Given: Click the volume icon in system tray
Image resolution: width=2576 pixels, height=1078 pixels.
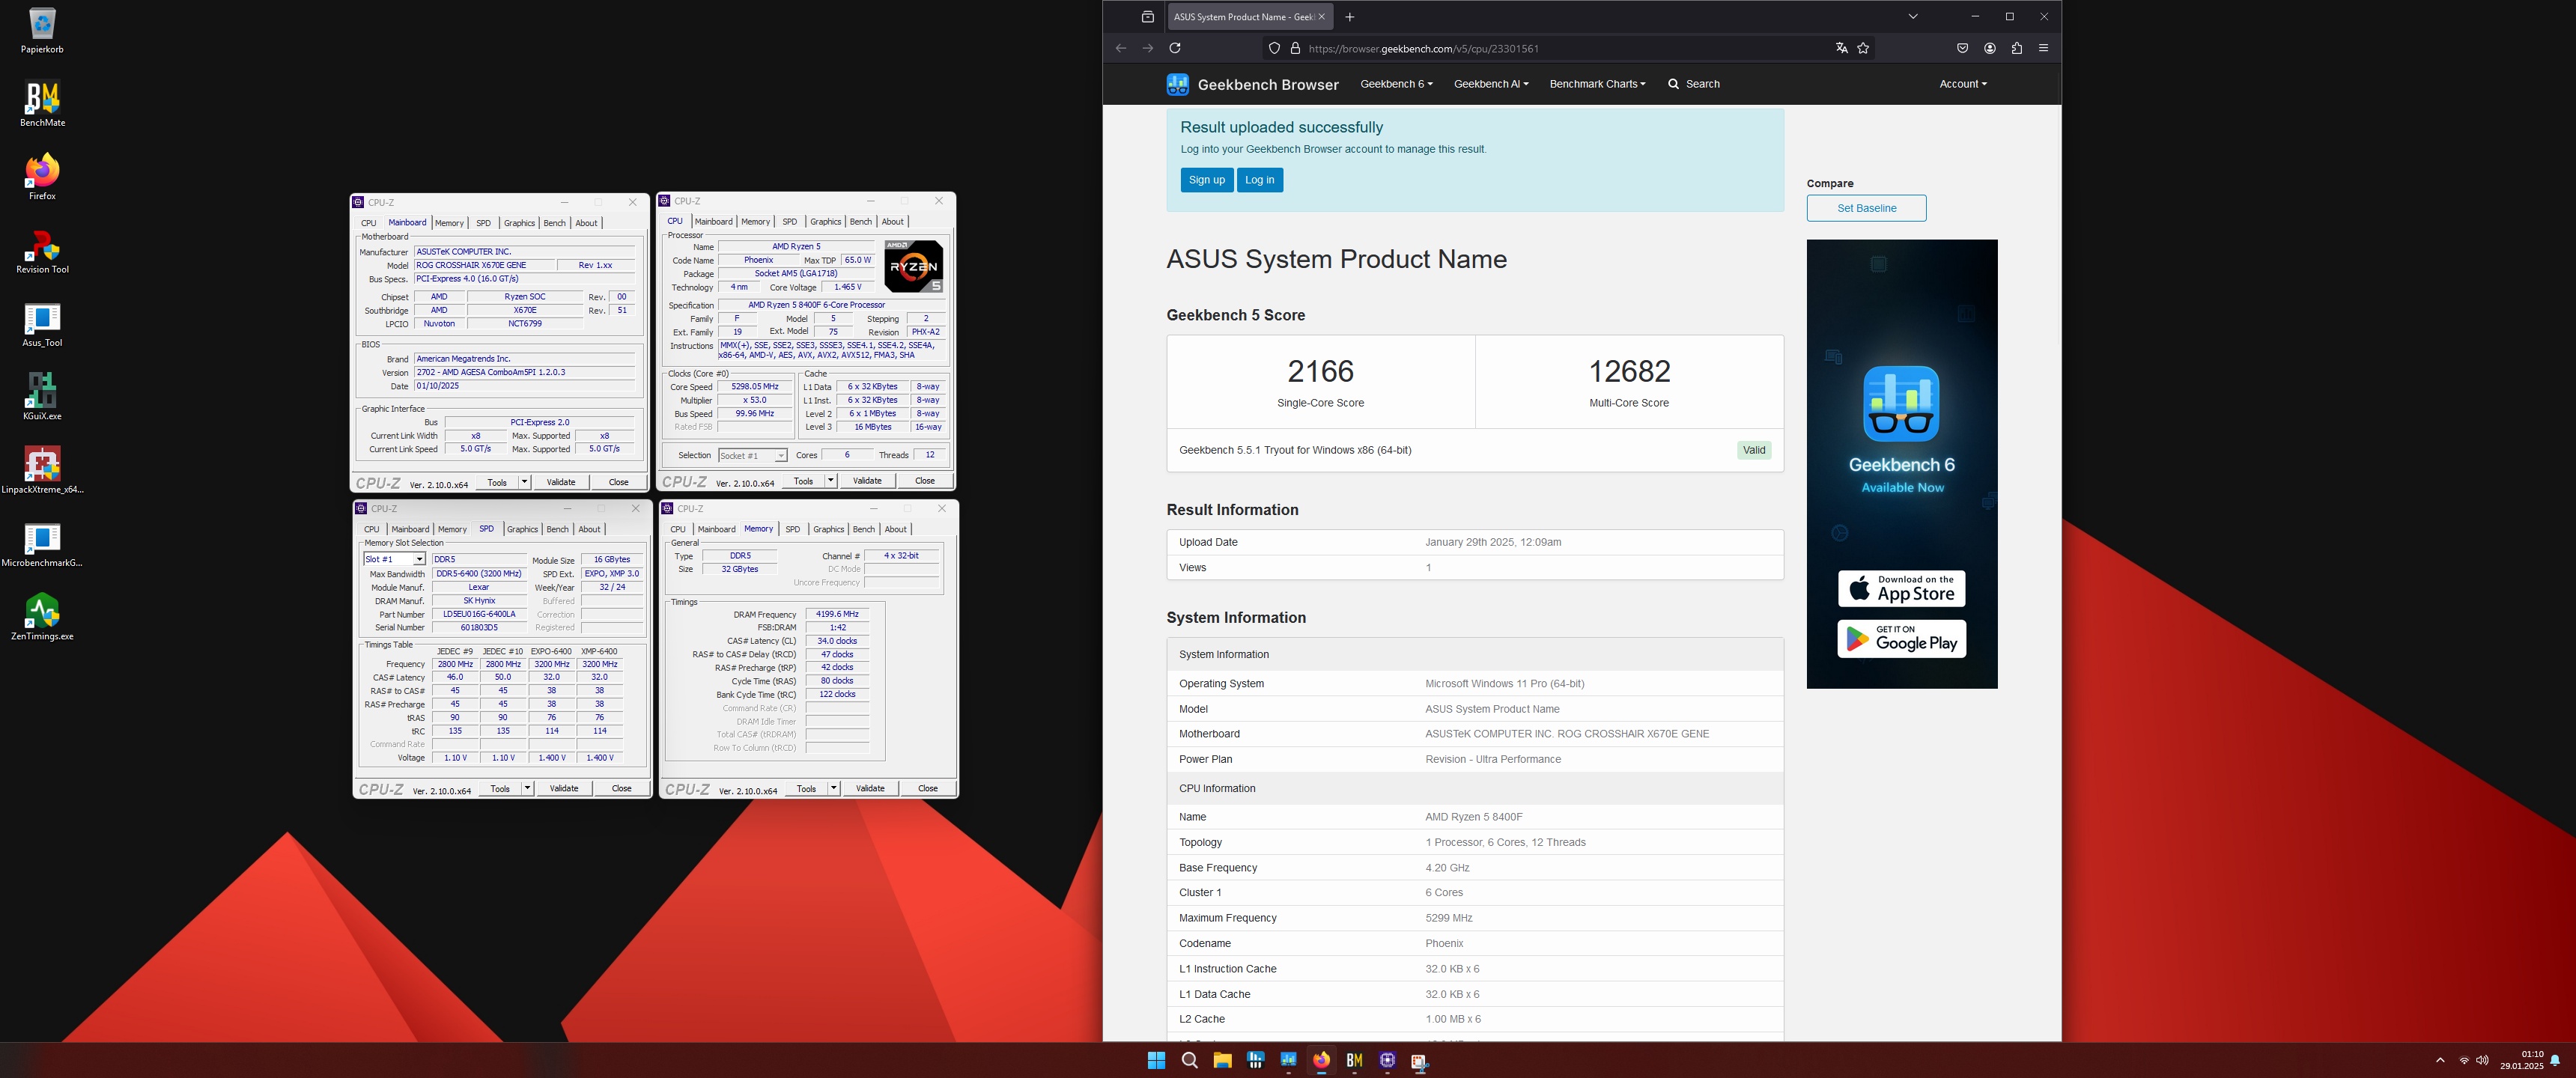Looking at the screenshot, I should (2482, 1060).
